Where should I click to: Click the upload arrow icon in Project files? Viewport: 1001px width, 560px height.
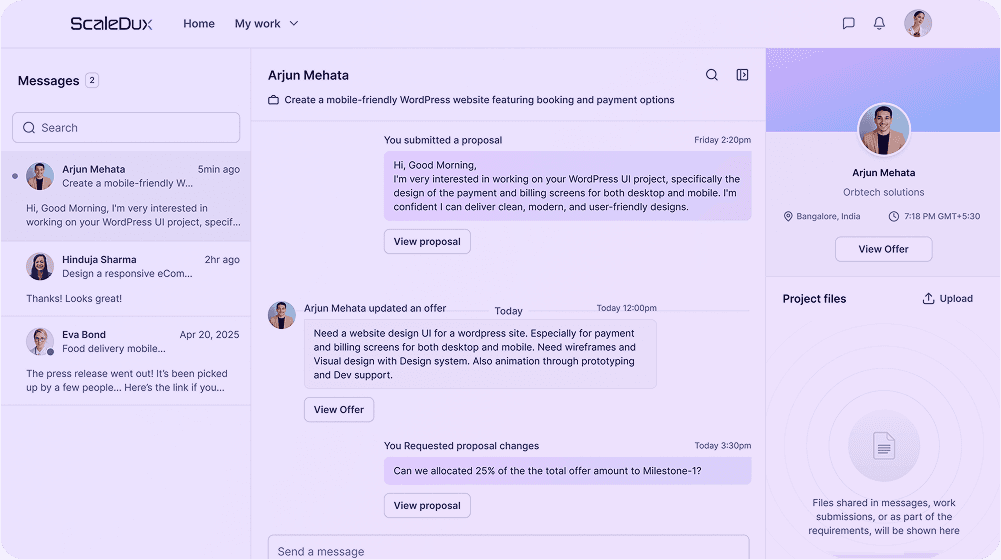point(928,298)
